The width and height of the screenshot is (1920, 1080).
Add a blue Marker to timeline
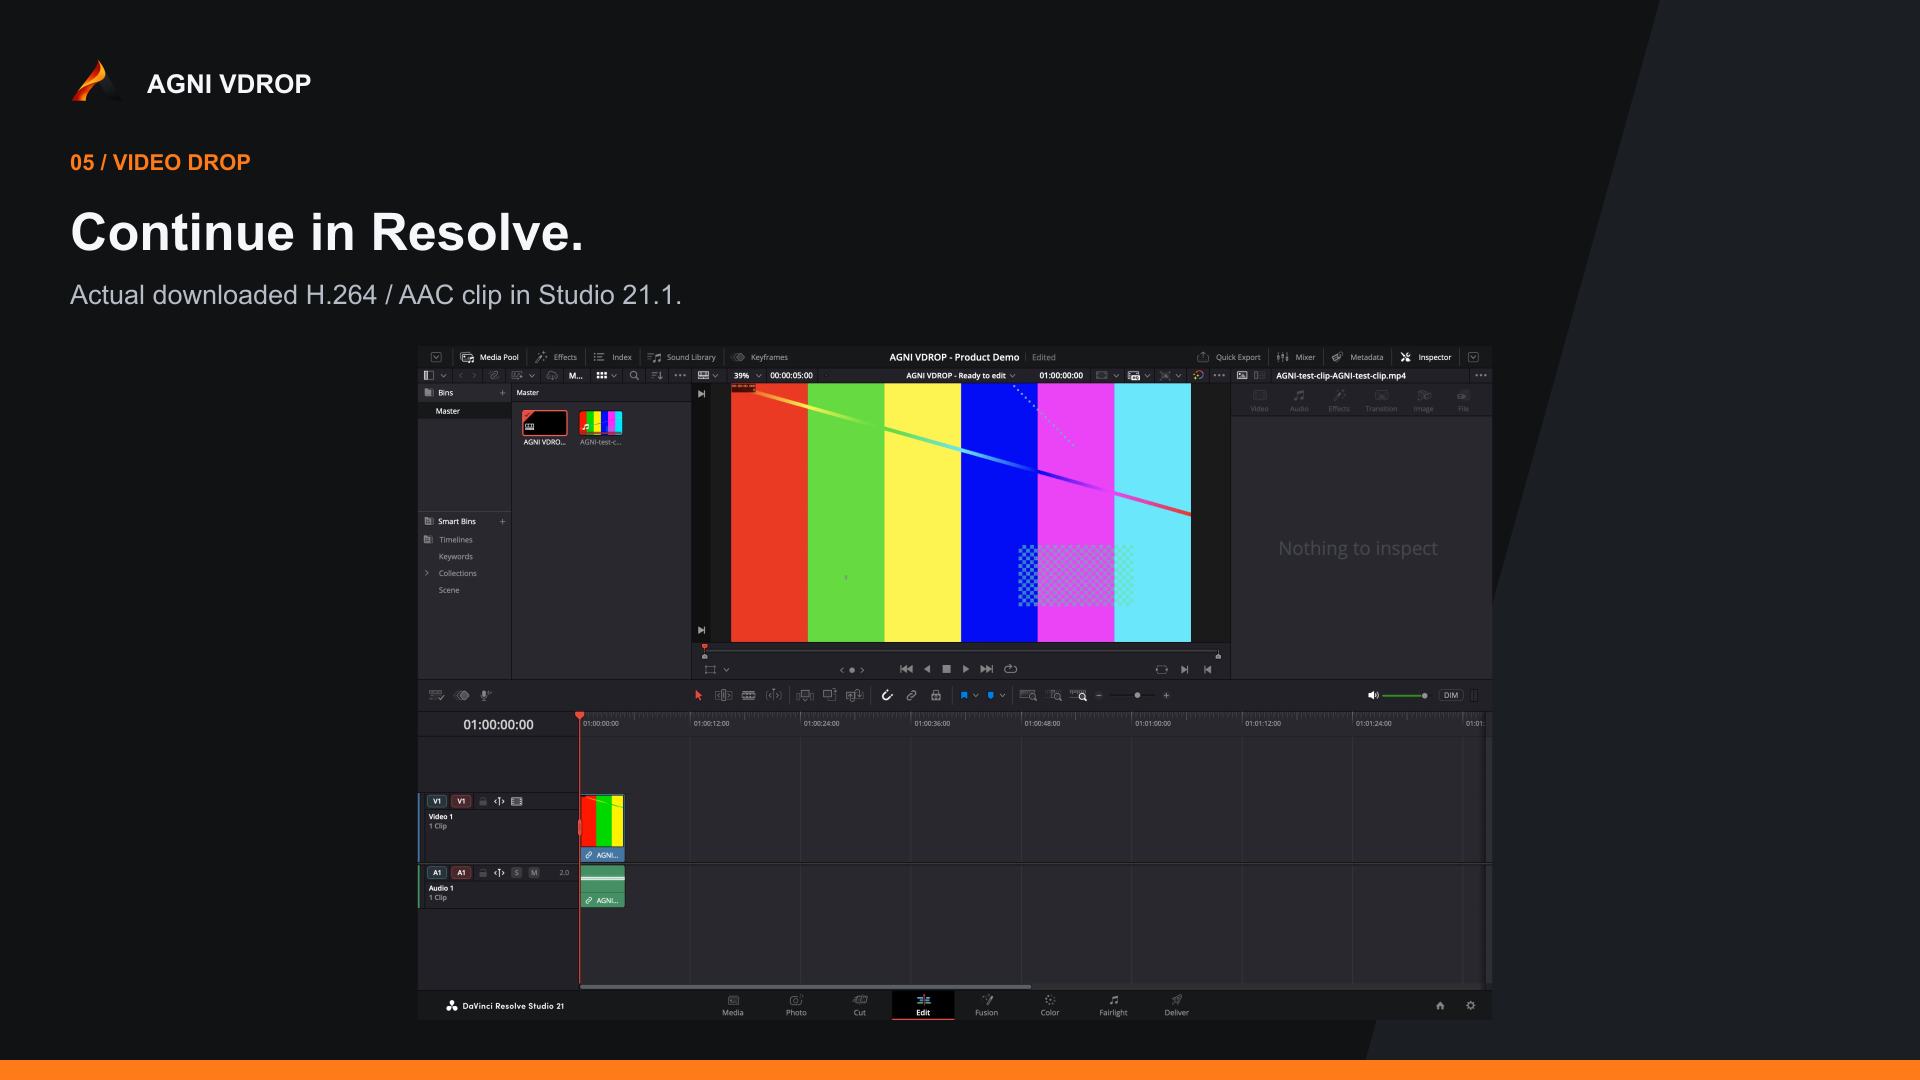tap(990, 695)
